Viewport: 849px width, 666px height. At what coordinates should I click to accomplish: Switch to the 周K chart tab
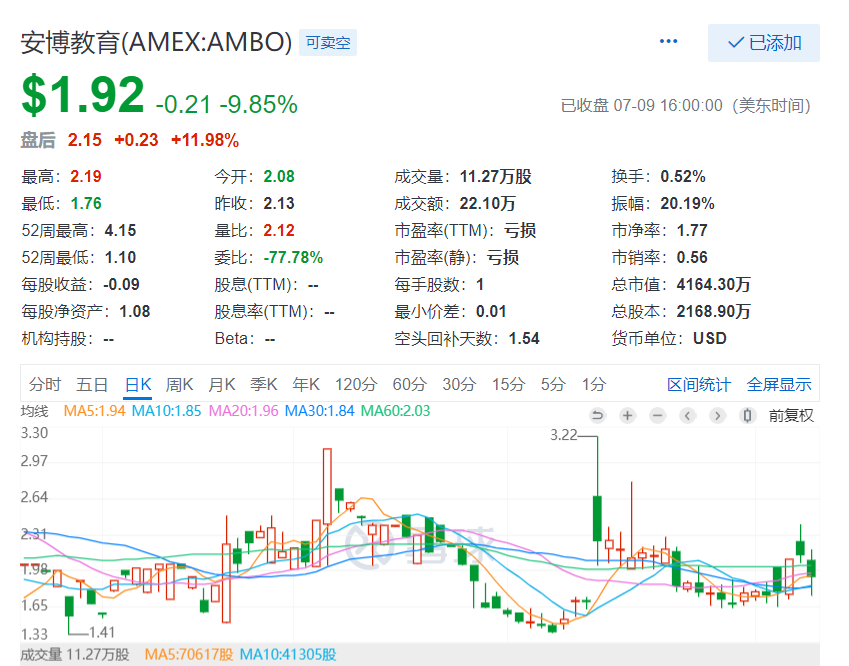point(180,384)
